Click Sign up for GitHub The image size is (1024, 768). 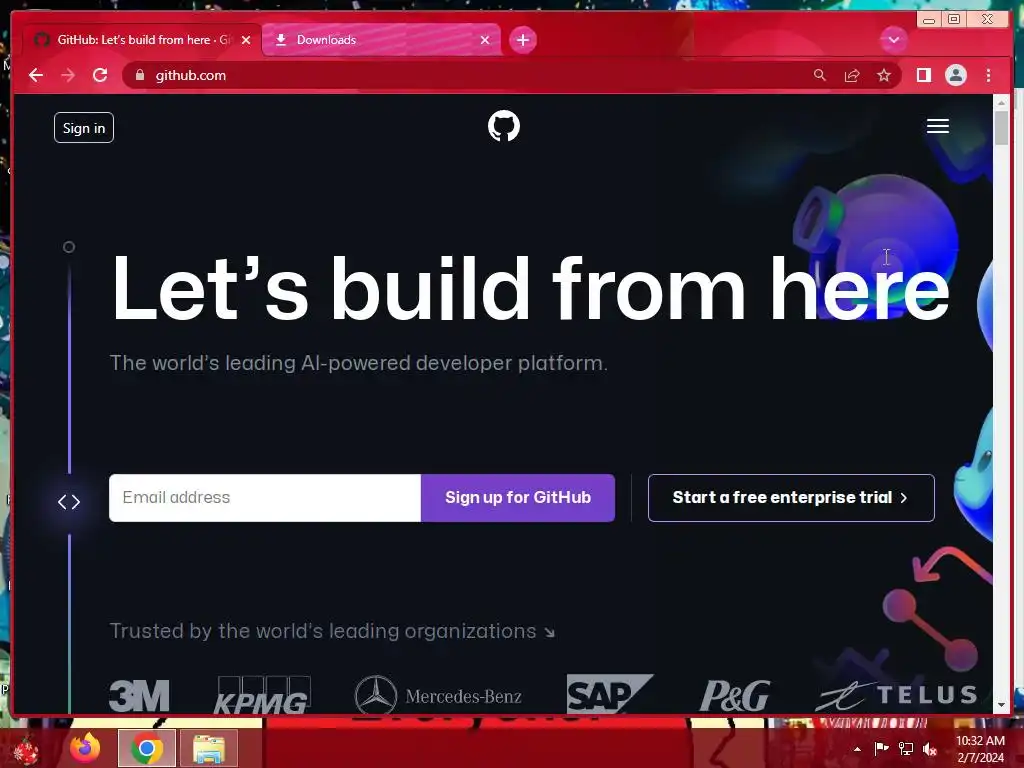tap(518, 498)
